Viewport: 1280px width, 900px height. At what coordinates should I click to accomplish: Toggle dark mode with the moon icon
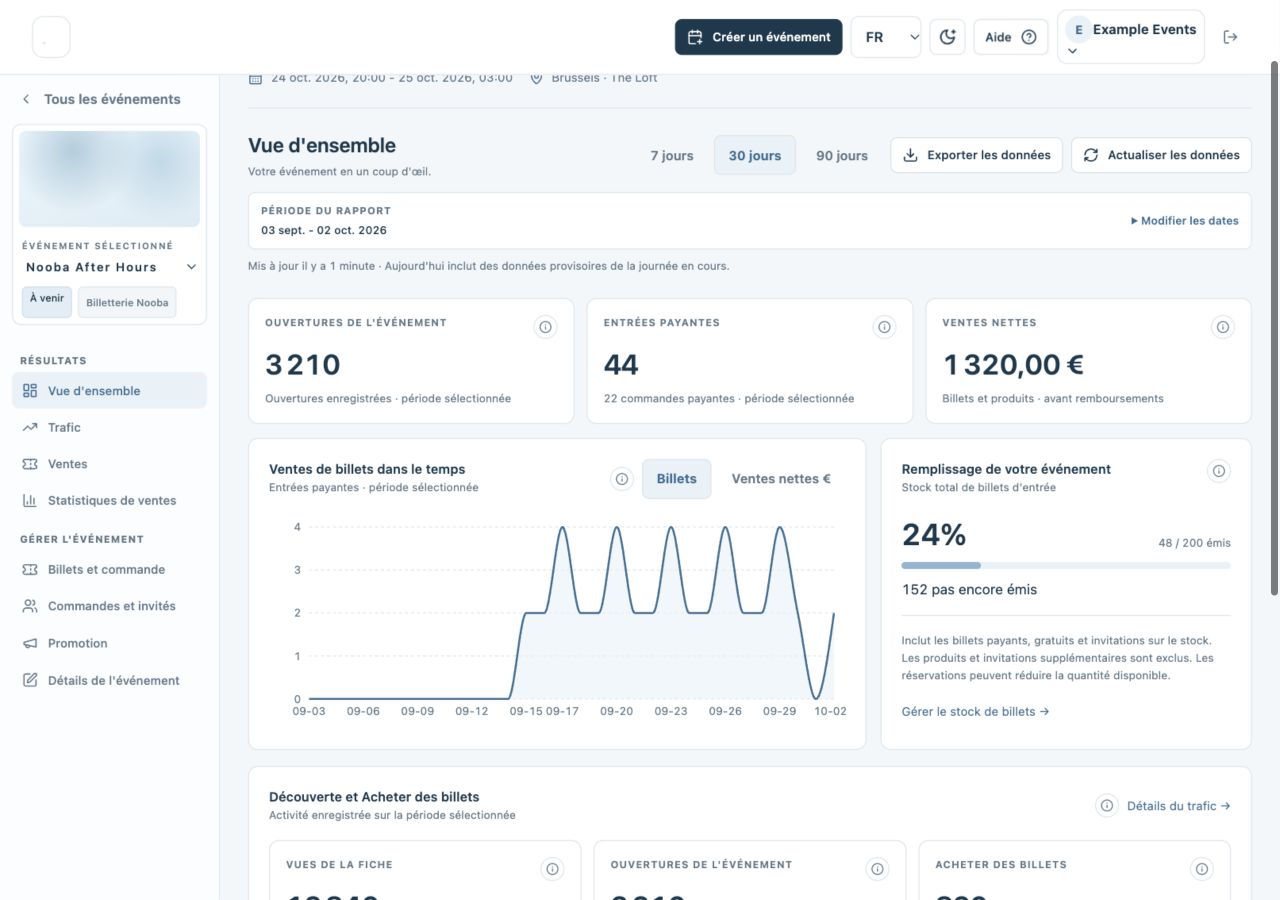point(948,37)
